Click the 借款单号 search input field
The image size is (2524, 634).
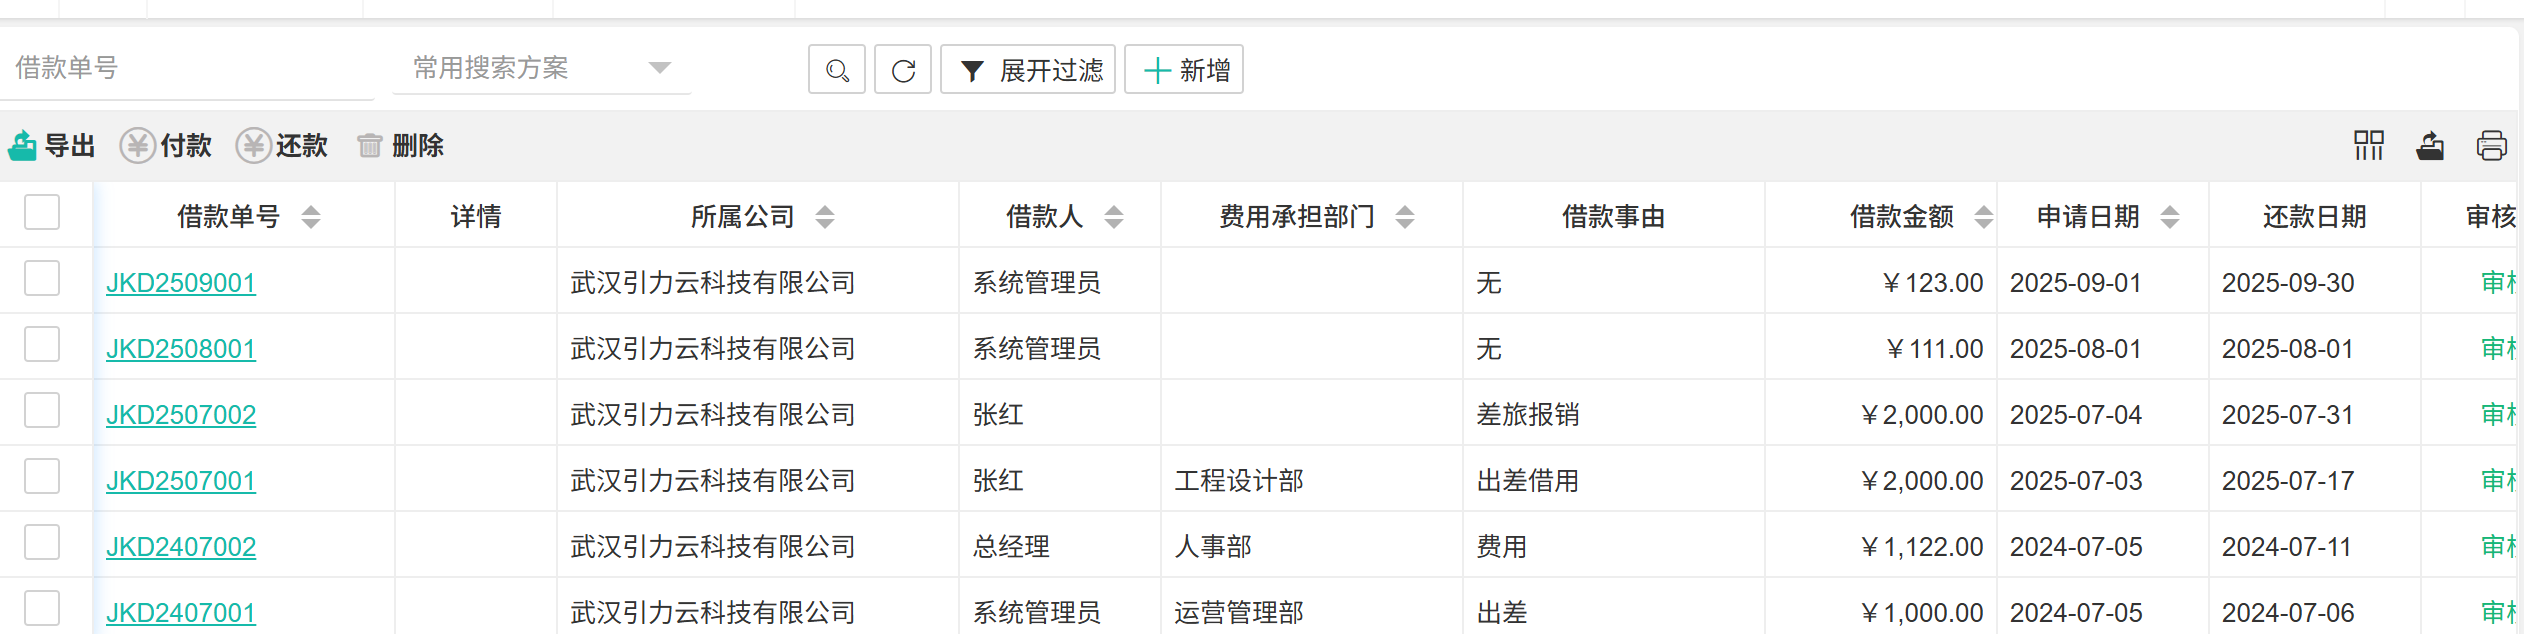click(x=187, y=68)
